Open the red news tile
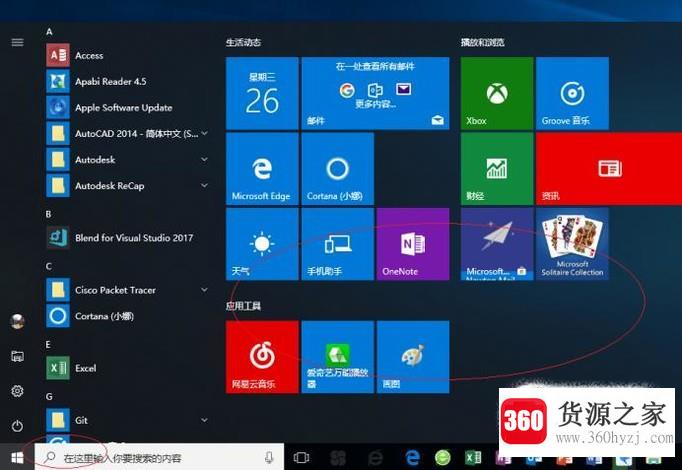This screenshot has width=682, height=470. [609, 169]
